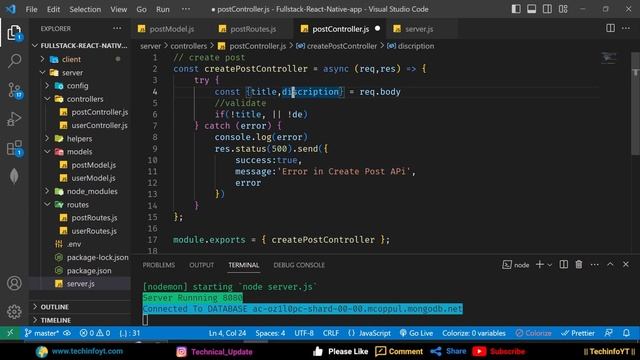
Task: Click the editor minimap thumbnail
Action: (609, 58)
